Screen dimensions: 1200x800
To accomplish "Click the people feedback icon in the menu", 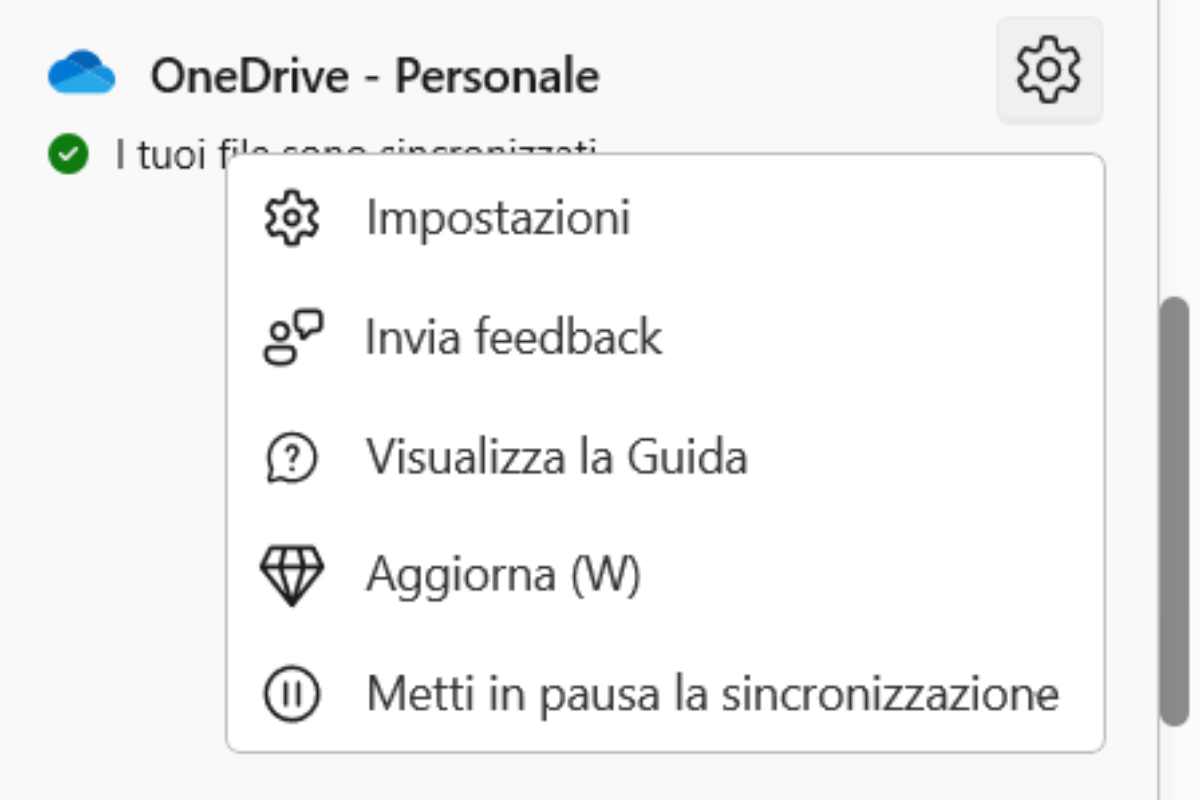I will [x=292, y=337].
